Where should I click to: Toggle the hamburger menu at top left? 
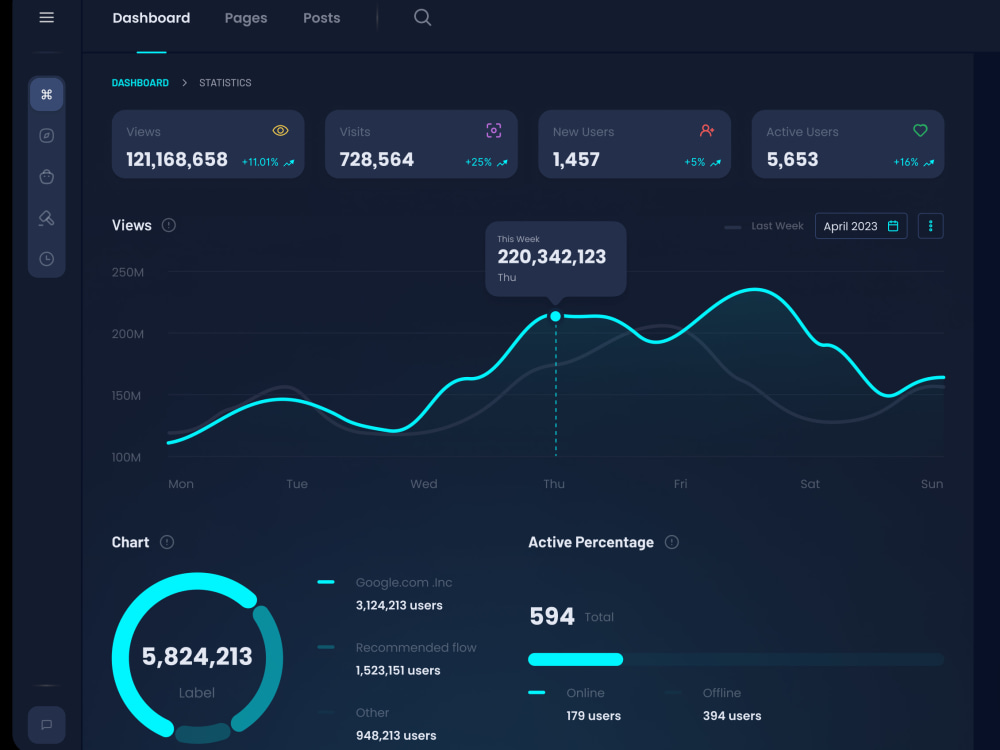46,17
